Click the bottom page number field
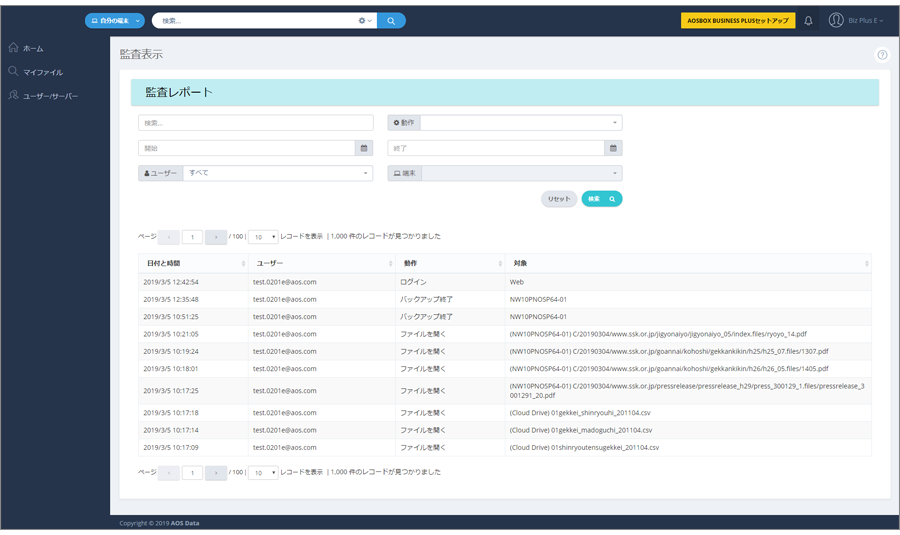This screenshot has width=900, height=535. click(192, 472)
